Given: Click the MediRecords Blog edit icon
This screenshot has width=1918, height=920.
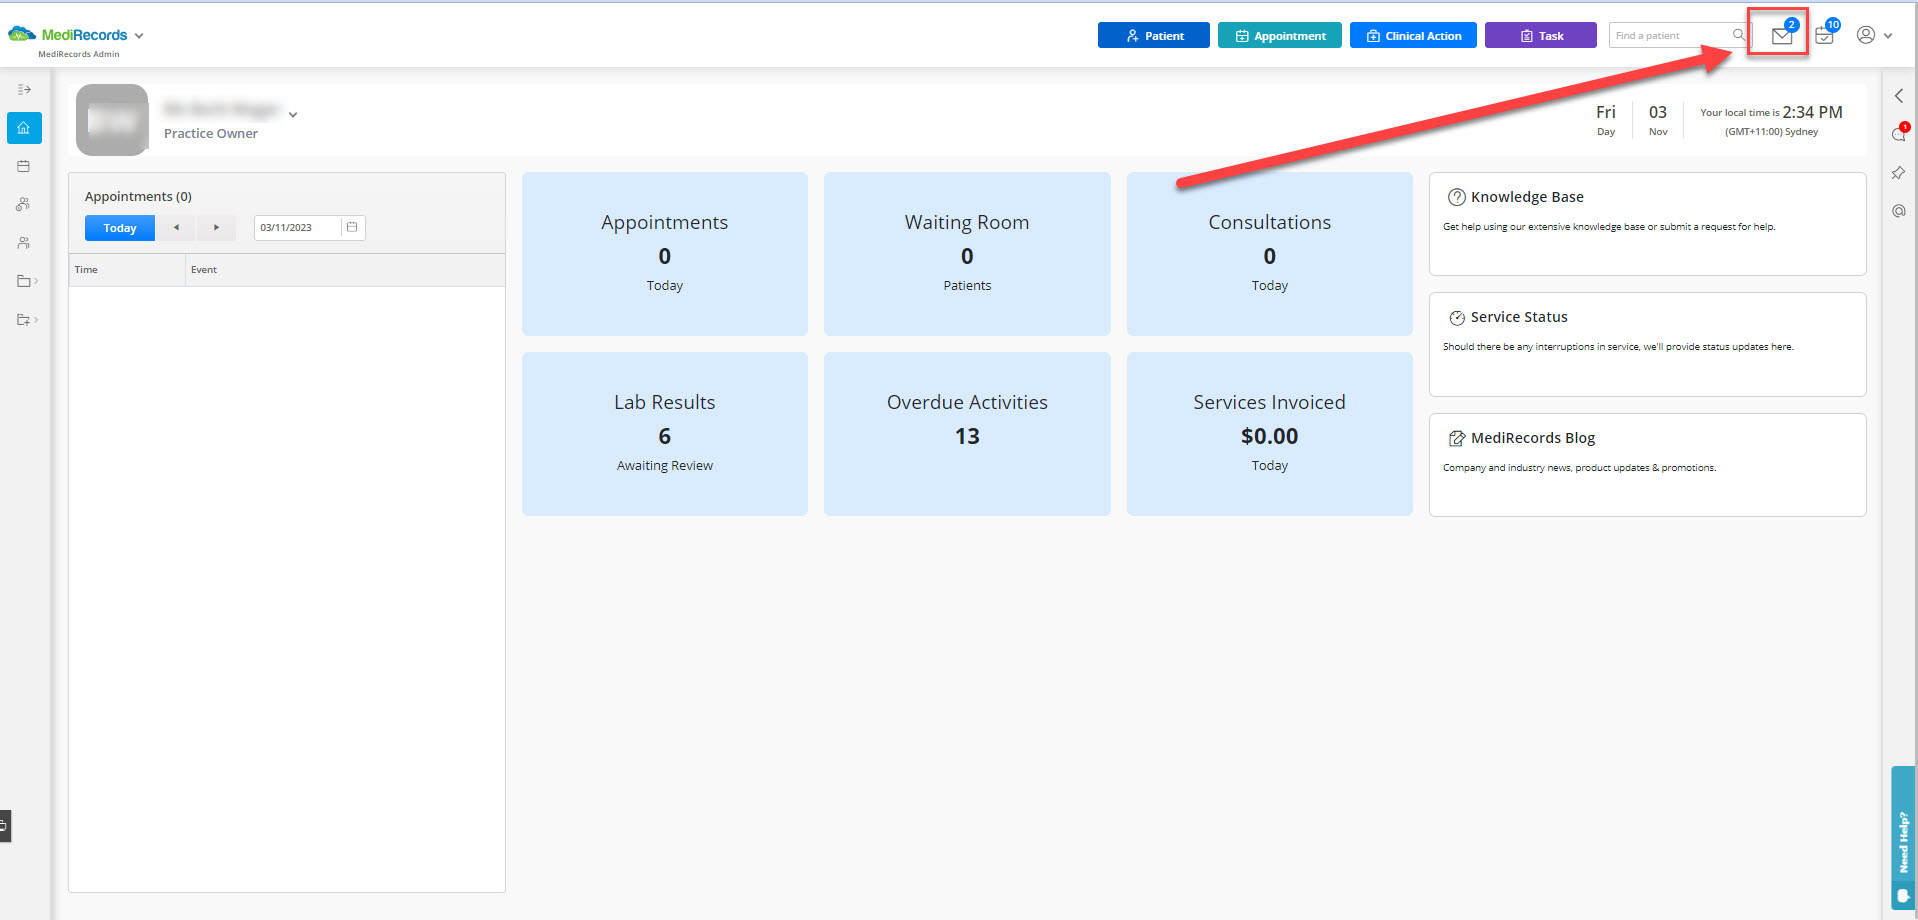Looking at the screenshot, I should point(1457,438).
